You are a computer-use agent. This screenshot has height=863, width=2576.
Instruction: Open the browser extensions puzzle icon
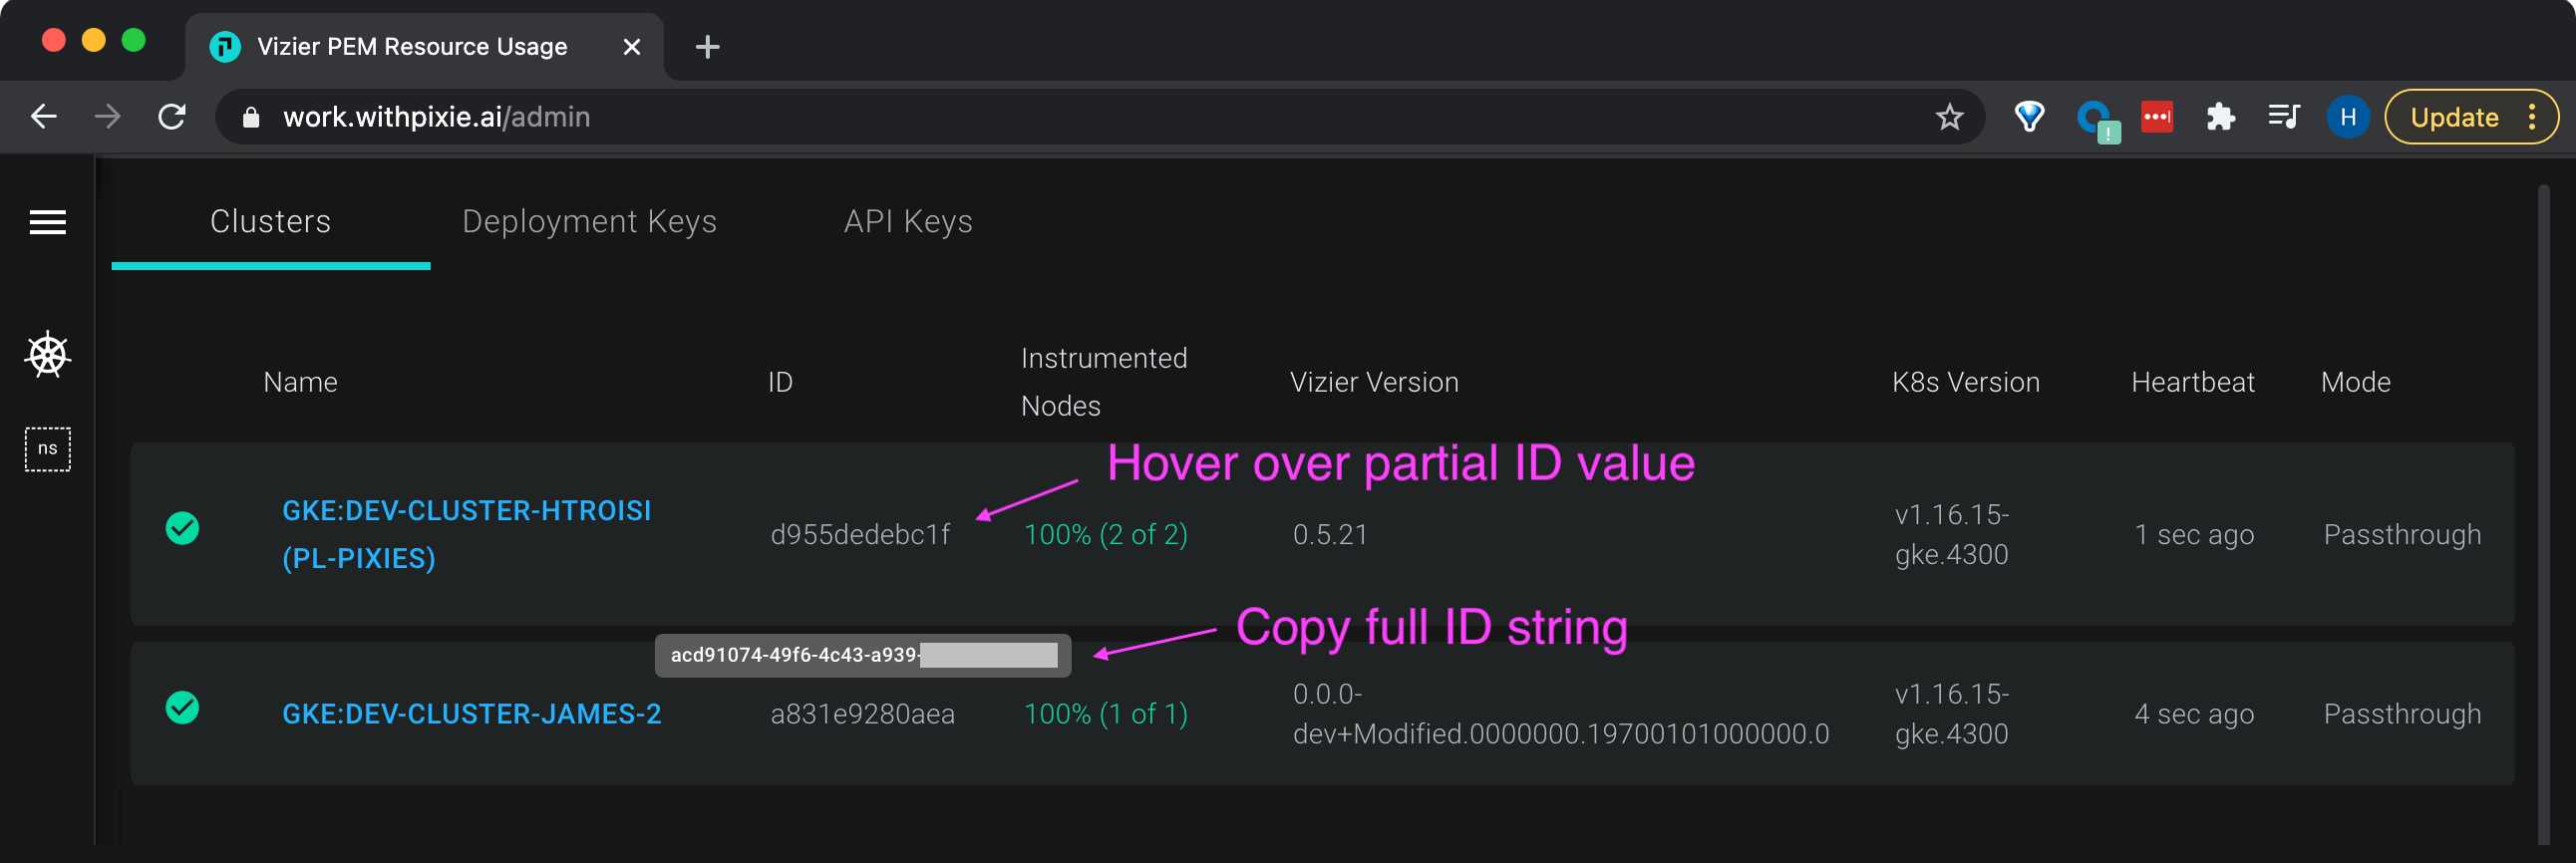pos(2220,118)
